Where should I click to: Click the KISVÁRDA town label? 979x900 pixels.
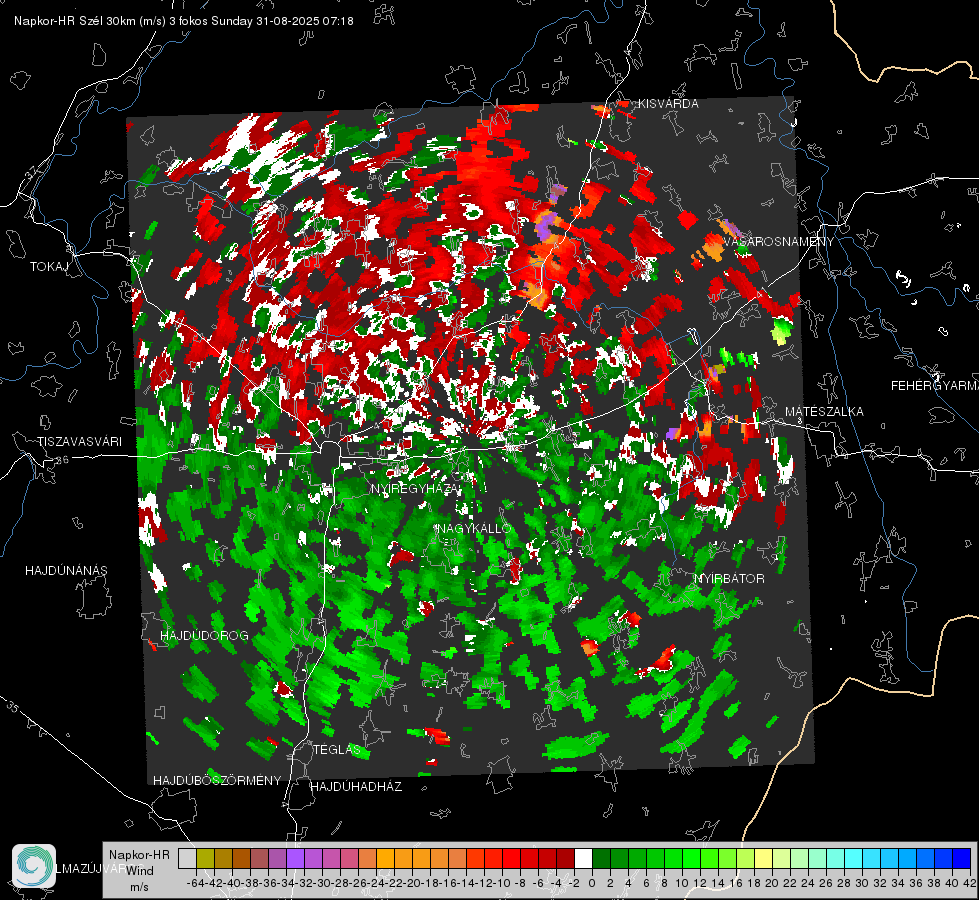(668, 104)
